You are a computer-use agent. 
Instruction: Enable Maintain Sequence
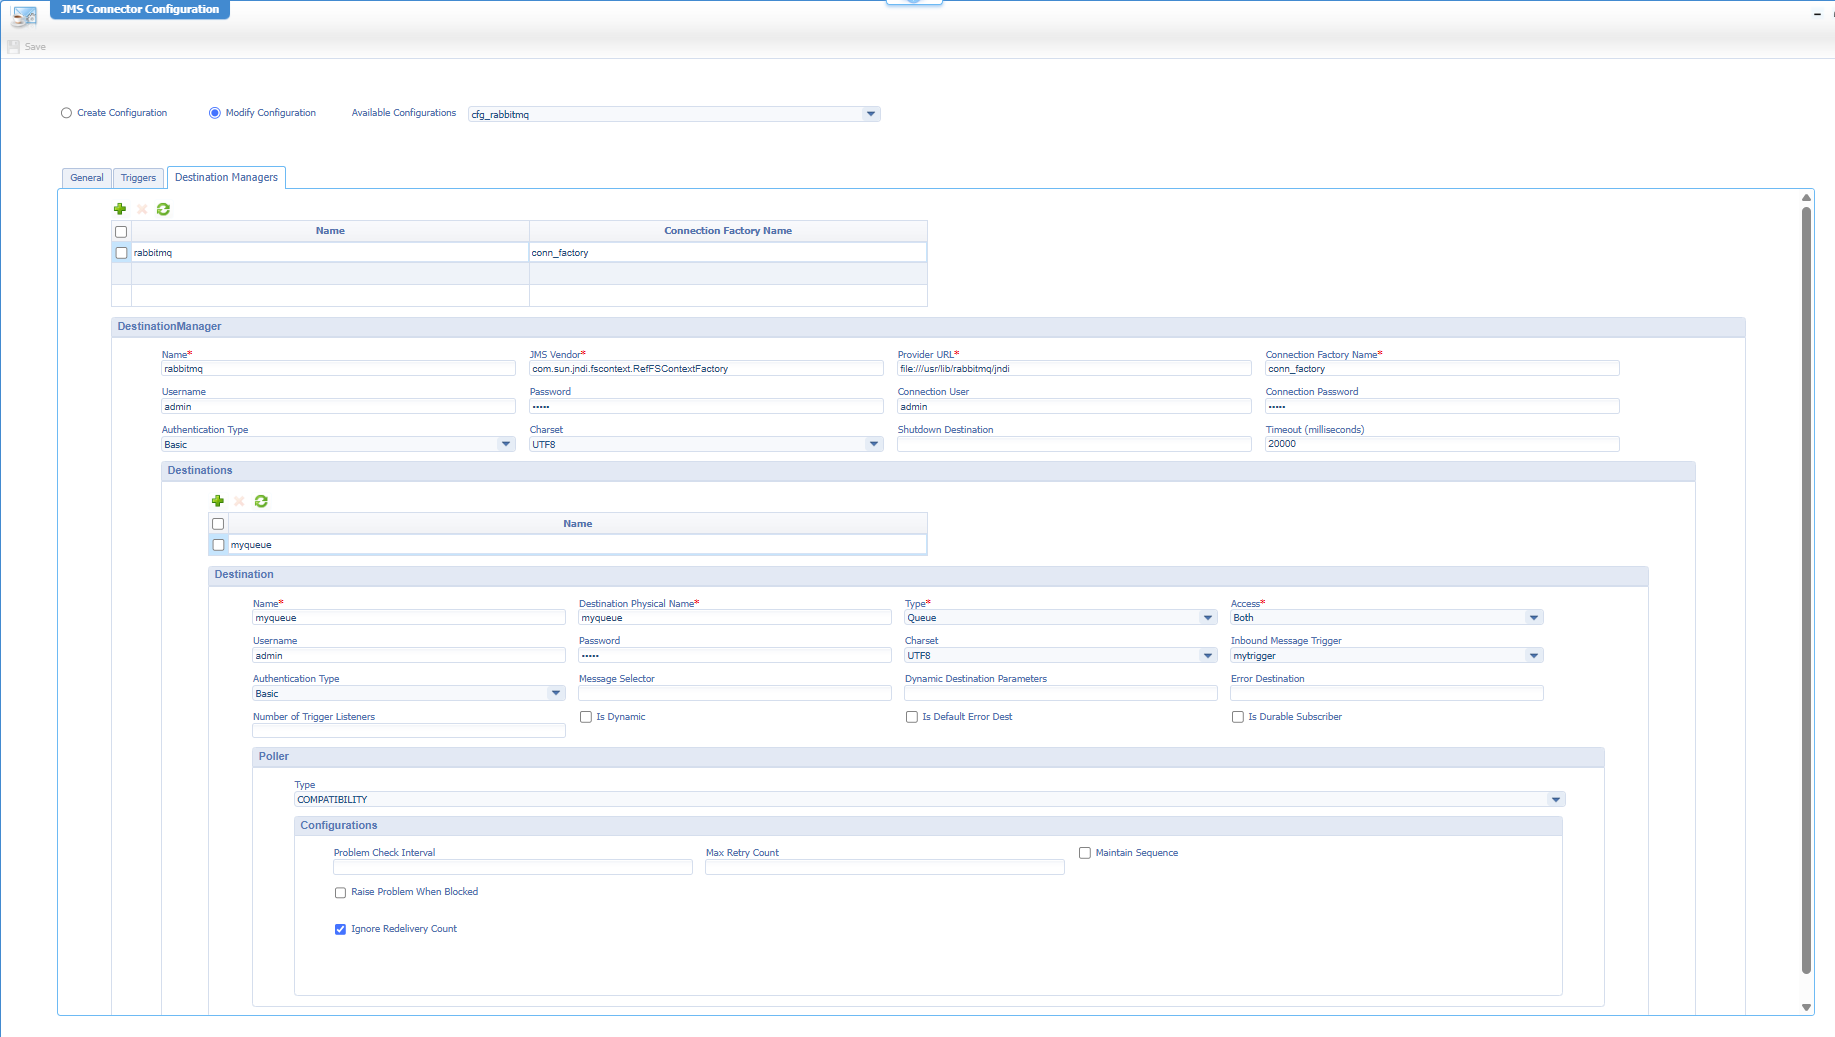[1085, 852]
